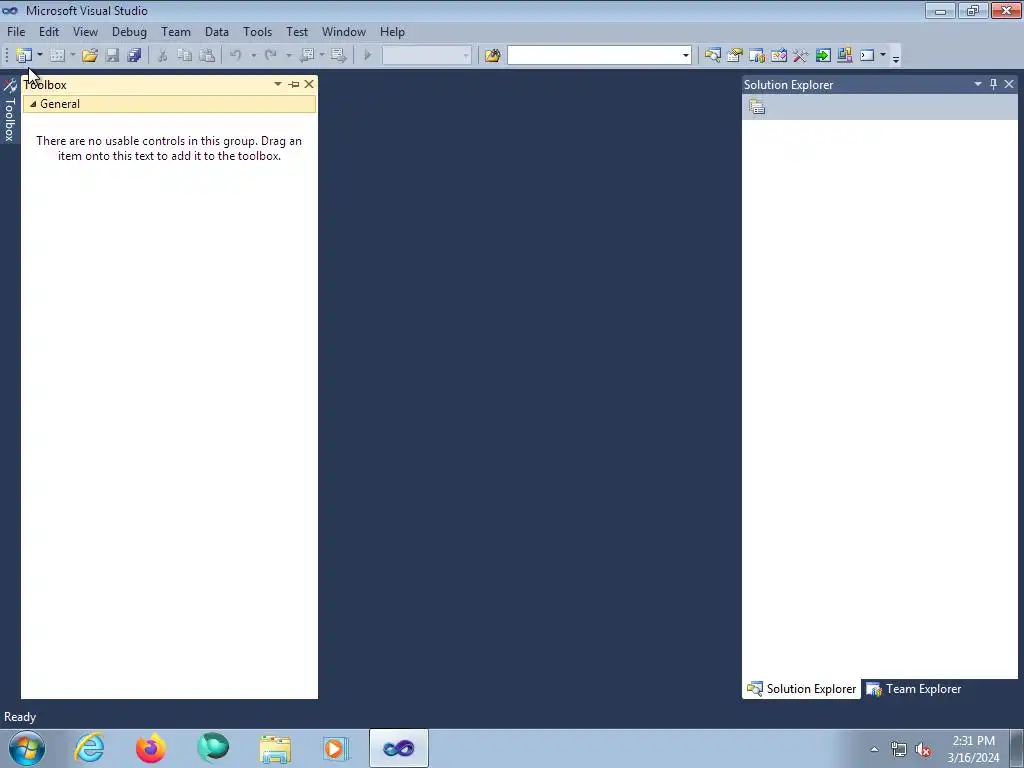Image resolution: width=1024 pixels, height=768 pixels.
Task: Click the Navigate Forward icon
Action: point(338,56)
